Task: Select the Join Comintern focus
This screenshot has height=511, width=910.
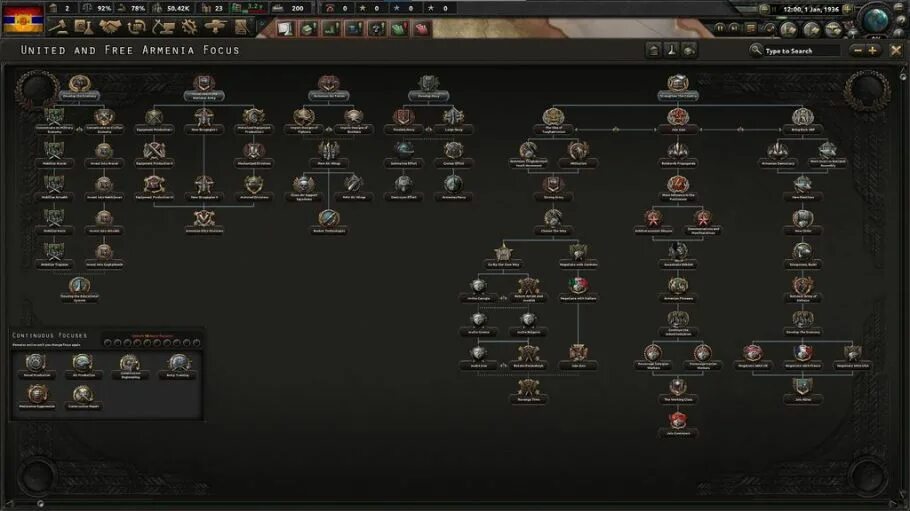Action: point(677,423)
